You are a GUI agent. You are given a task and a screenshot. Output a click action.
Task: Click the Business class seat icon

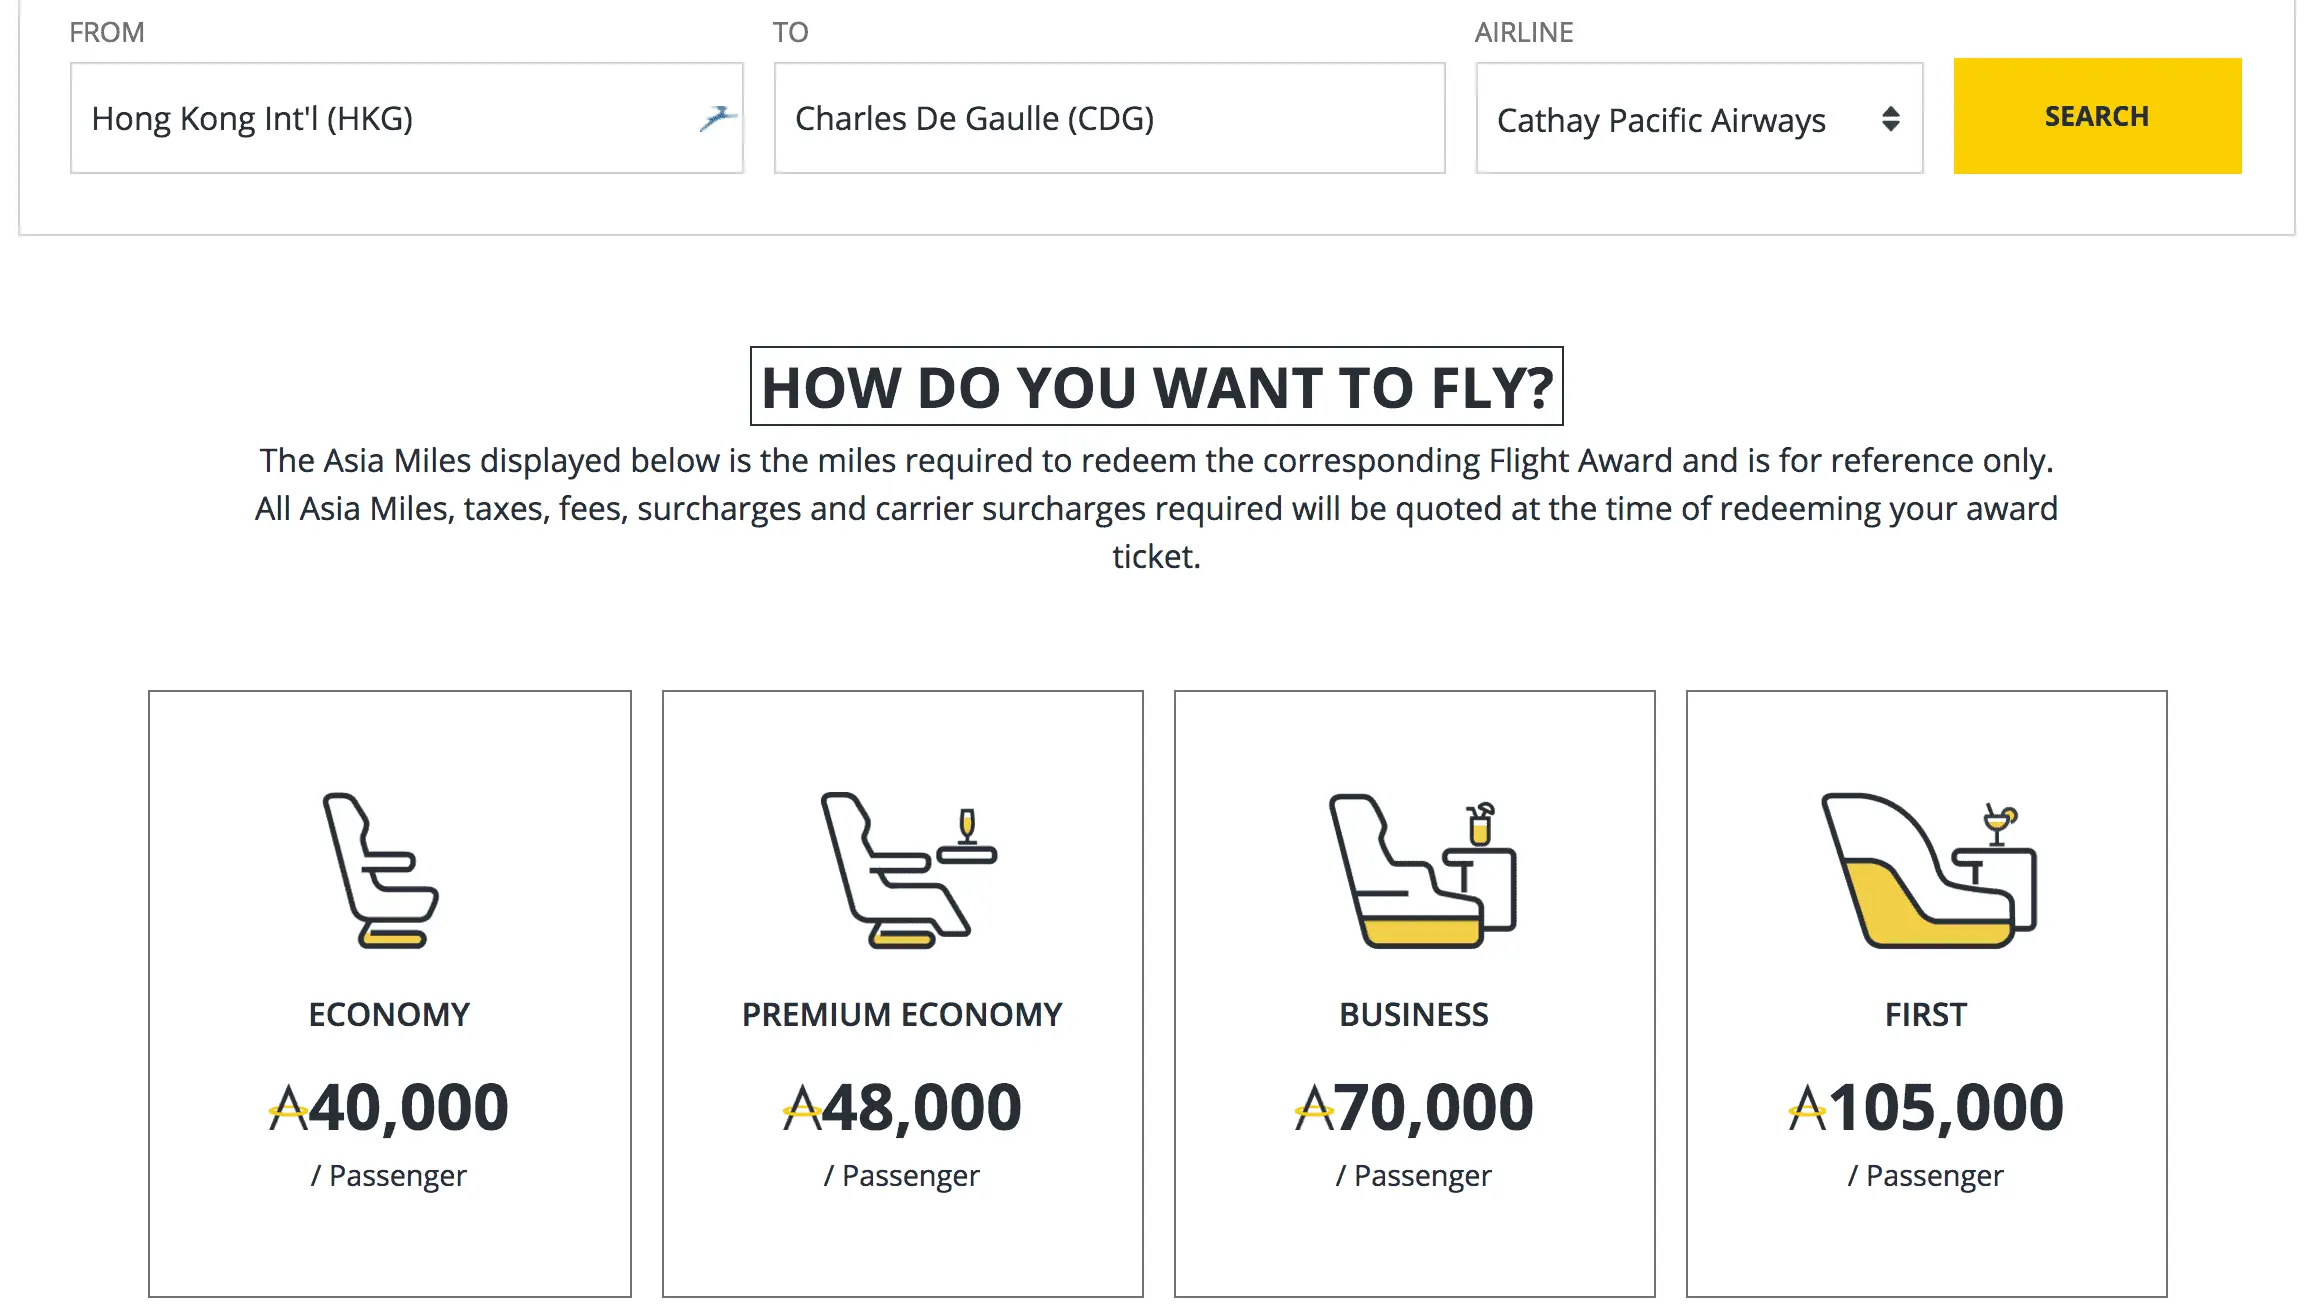coord(1422,871)
